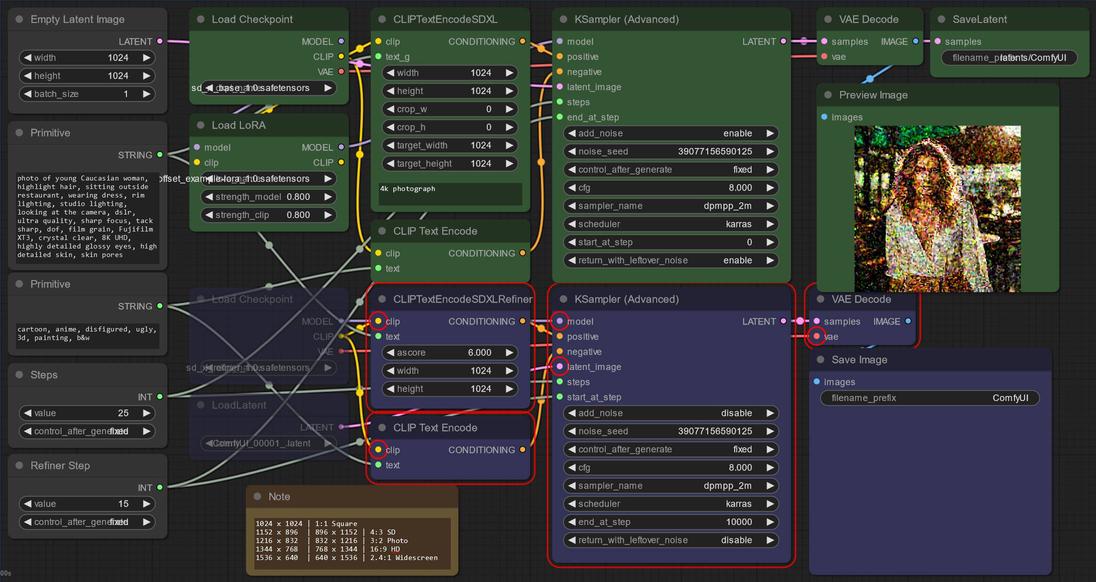Collapse the Note node via its title dot

[257, 497]
